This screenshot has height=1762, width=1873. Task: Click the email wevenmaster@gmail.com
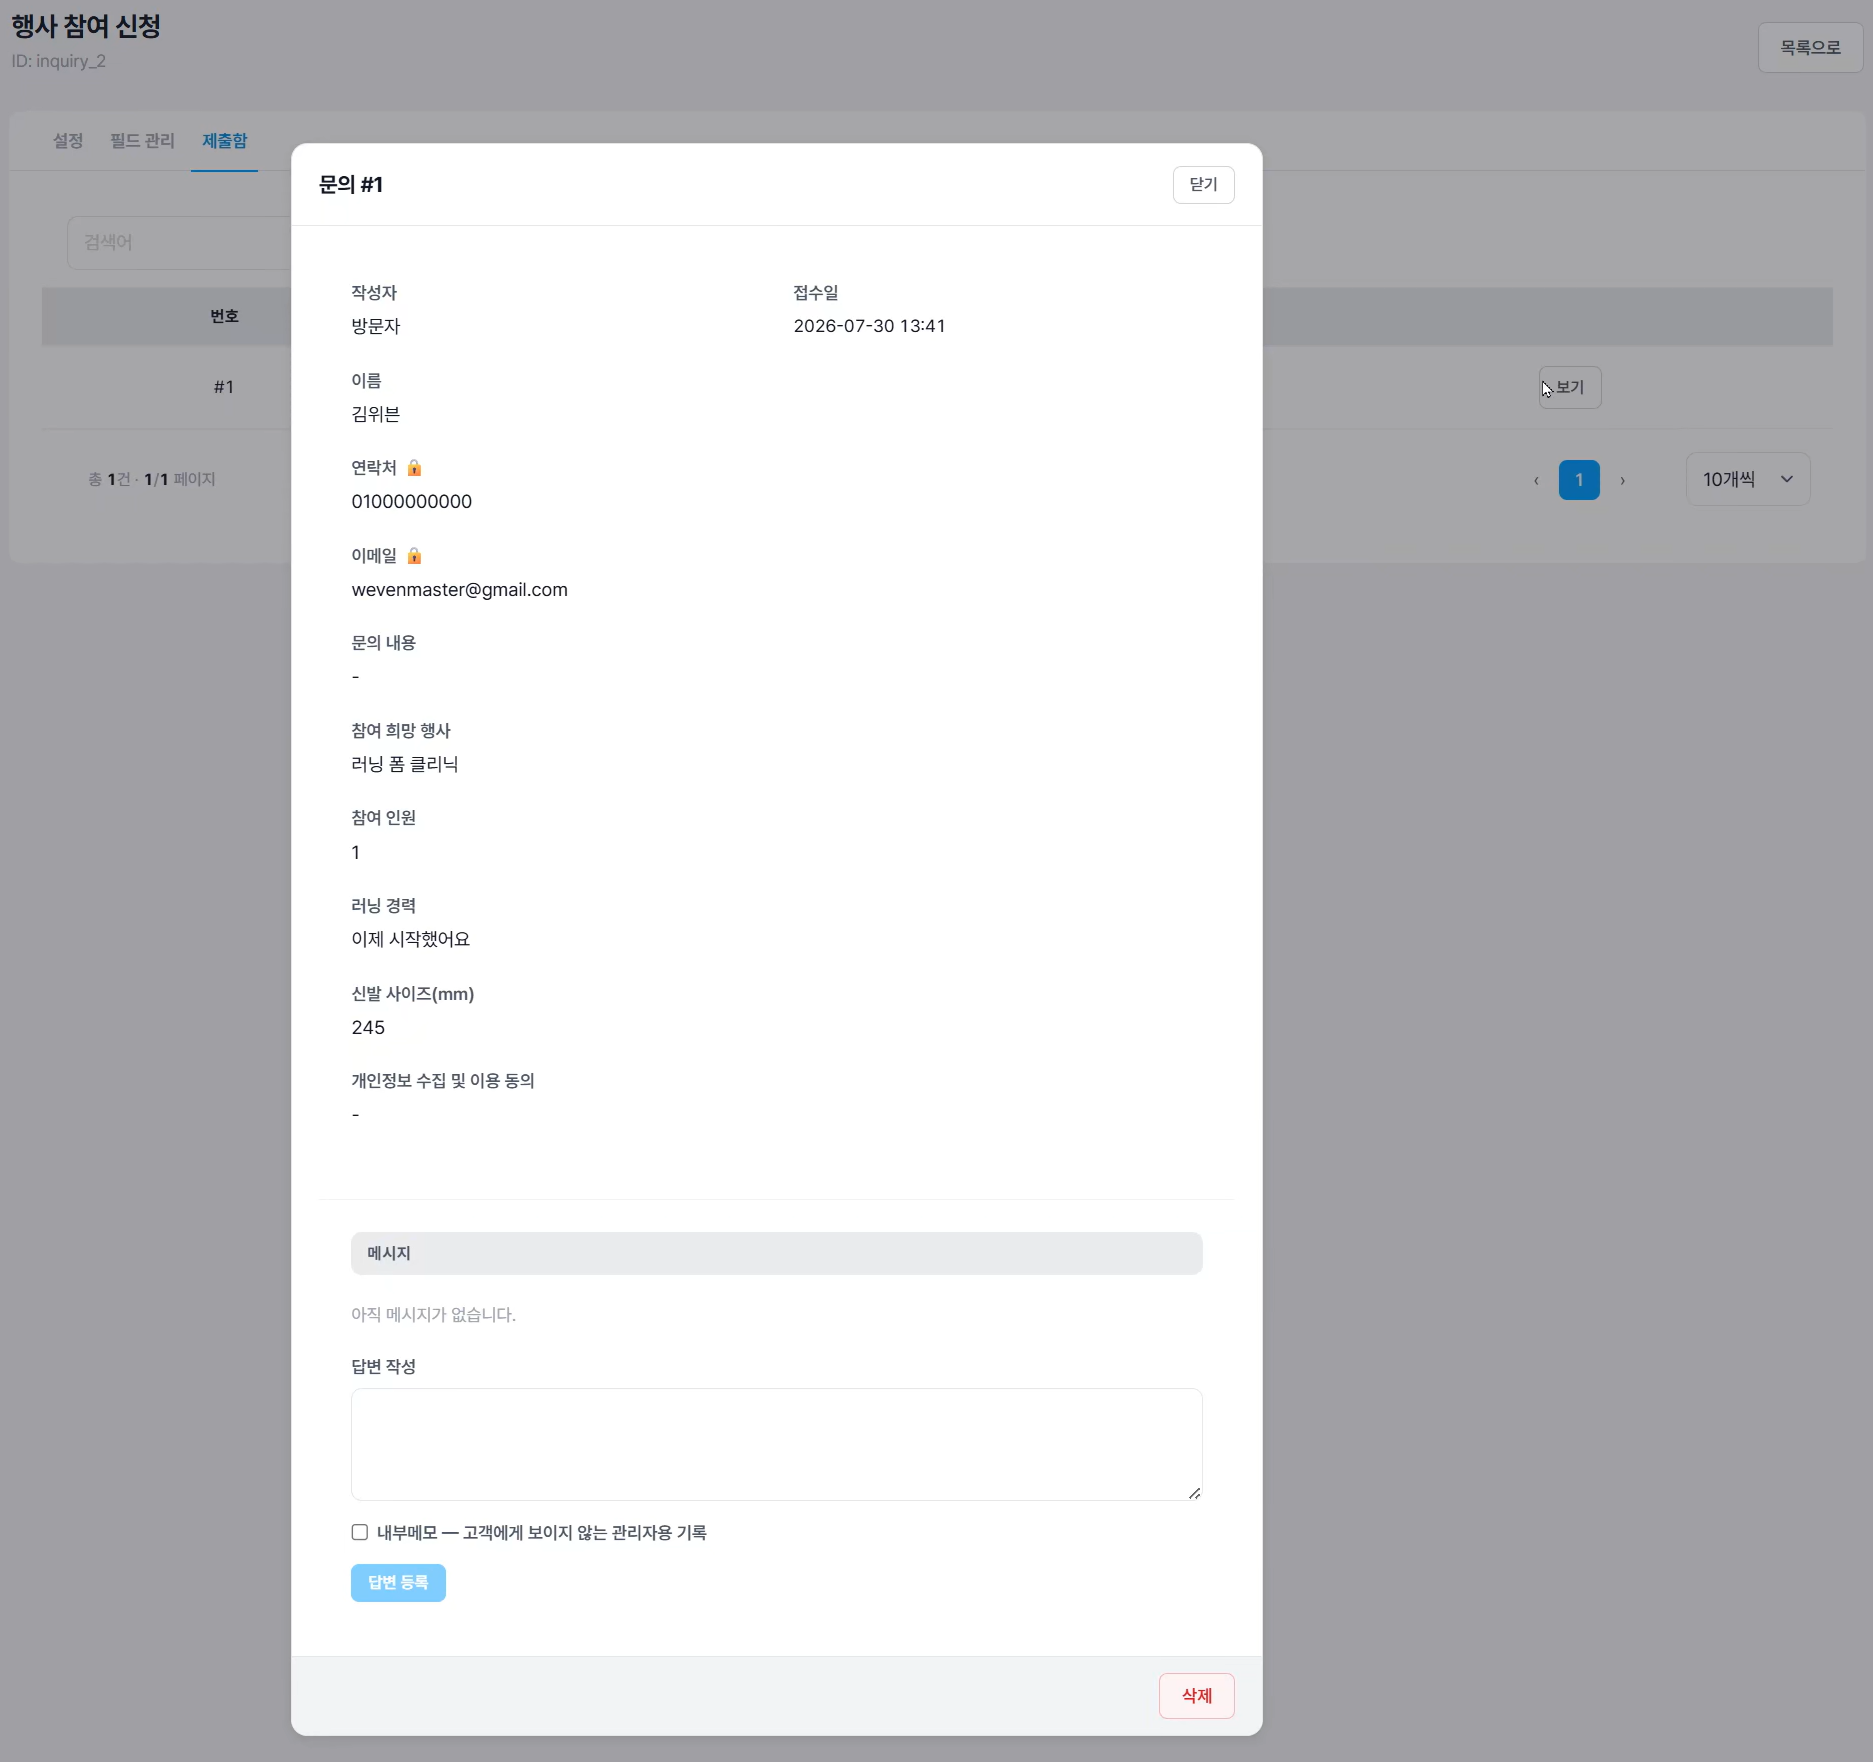coord(459,590)
